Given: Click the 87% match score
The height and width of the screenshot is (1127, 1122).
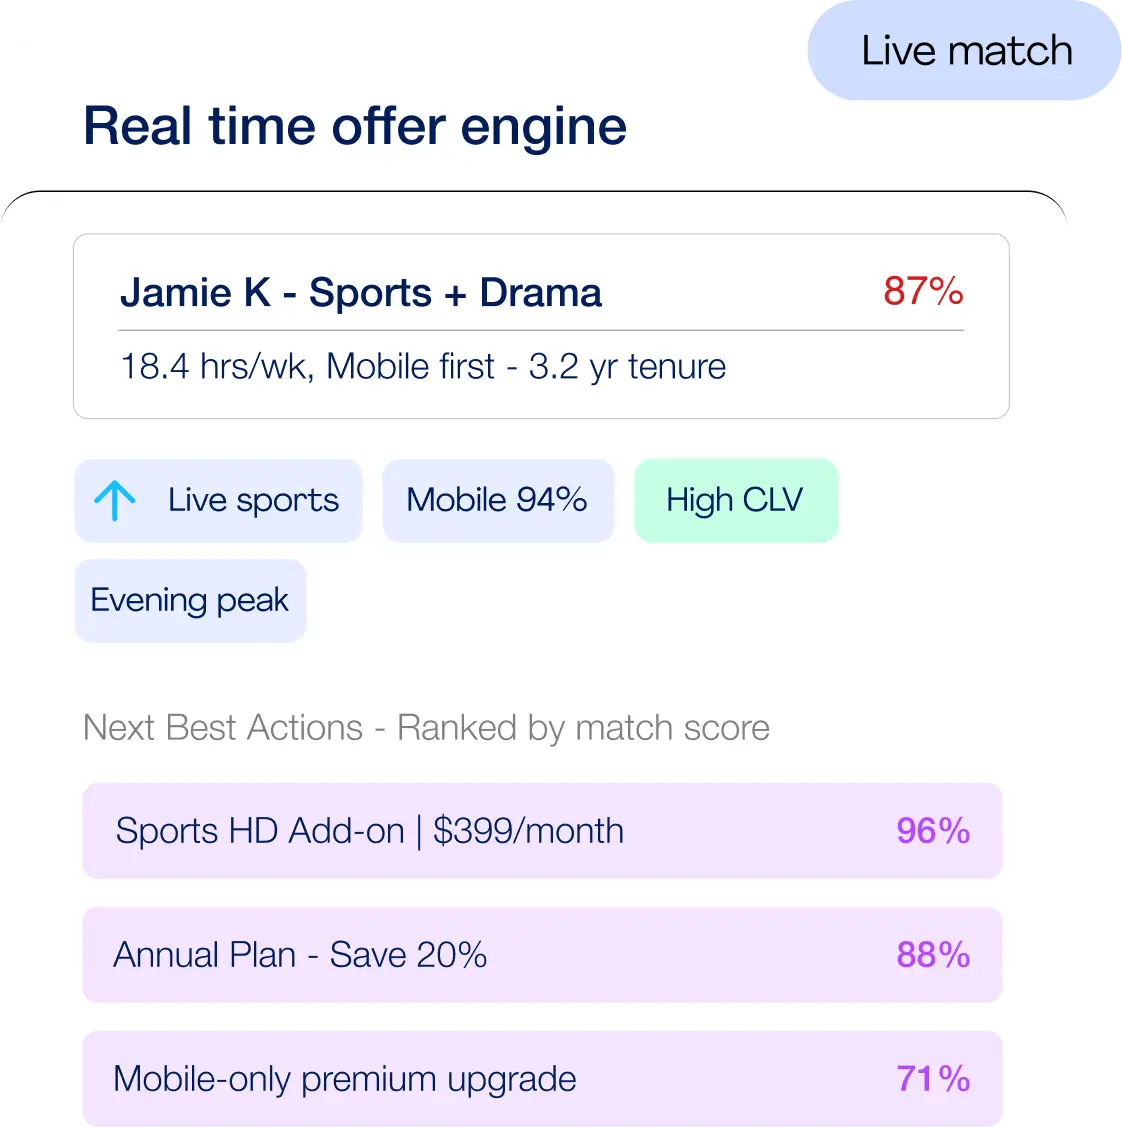Looking at the screenshot, I should 923,292.
